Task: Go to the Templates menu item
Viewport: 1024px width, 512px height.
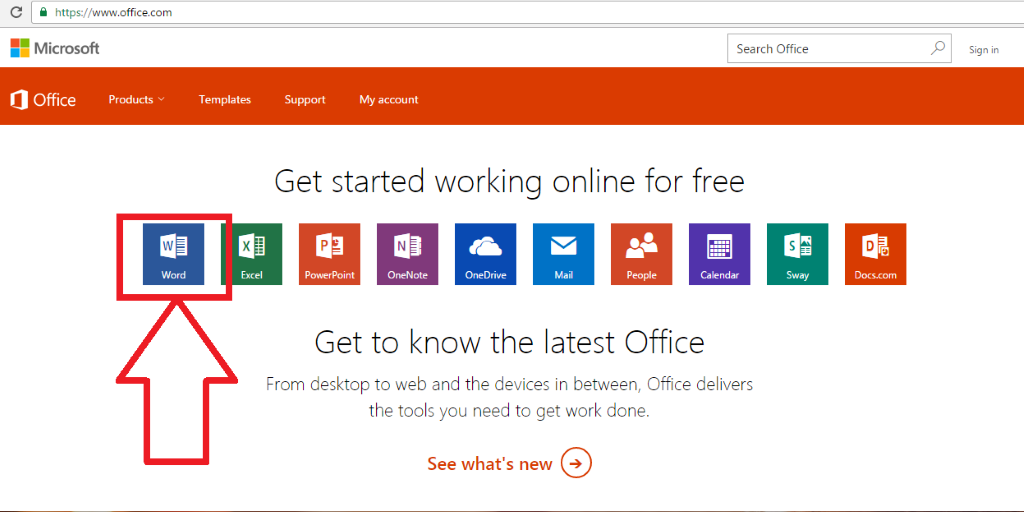Action: (x=225, y=100)
